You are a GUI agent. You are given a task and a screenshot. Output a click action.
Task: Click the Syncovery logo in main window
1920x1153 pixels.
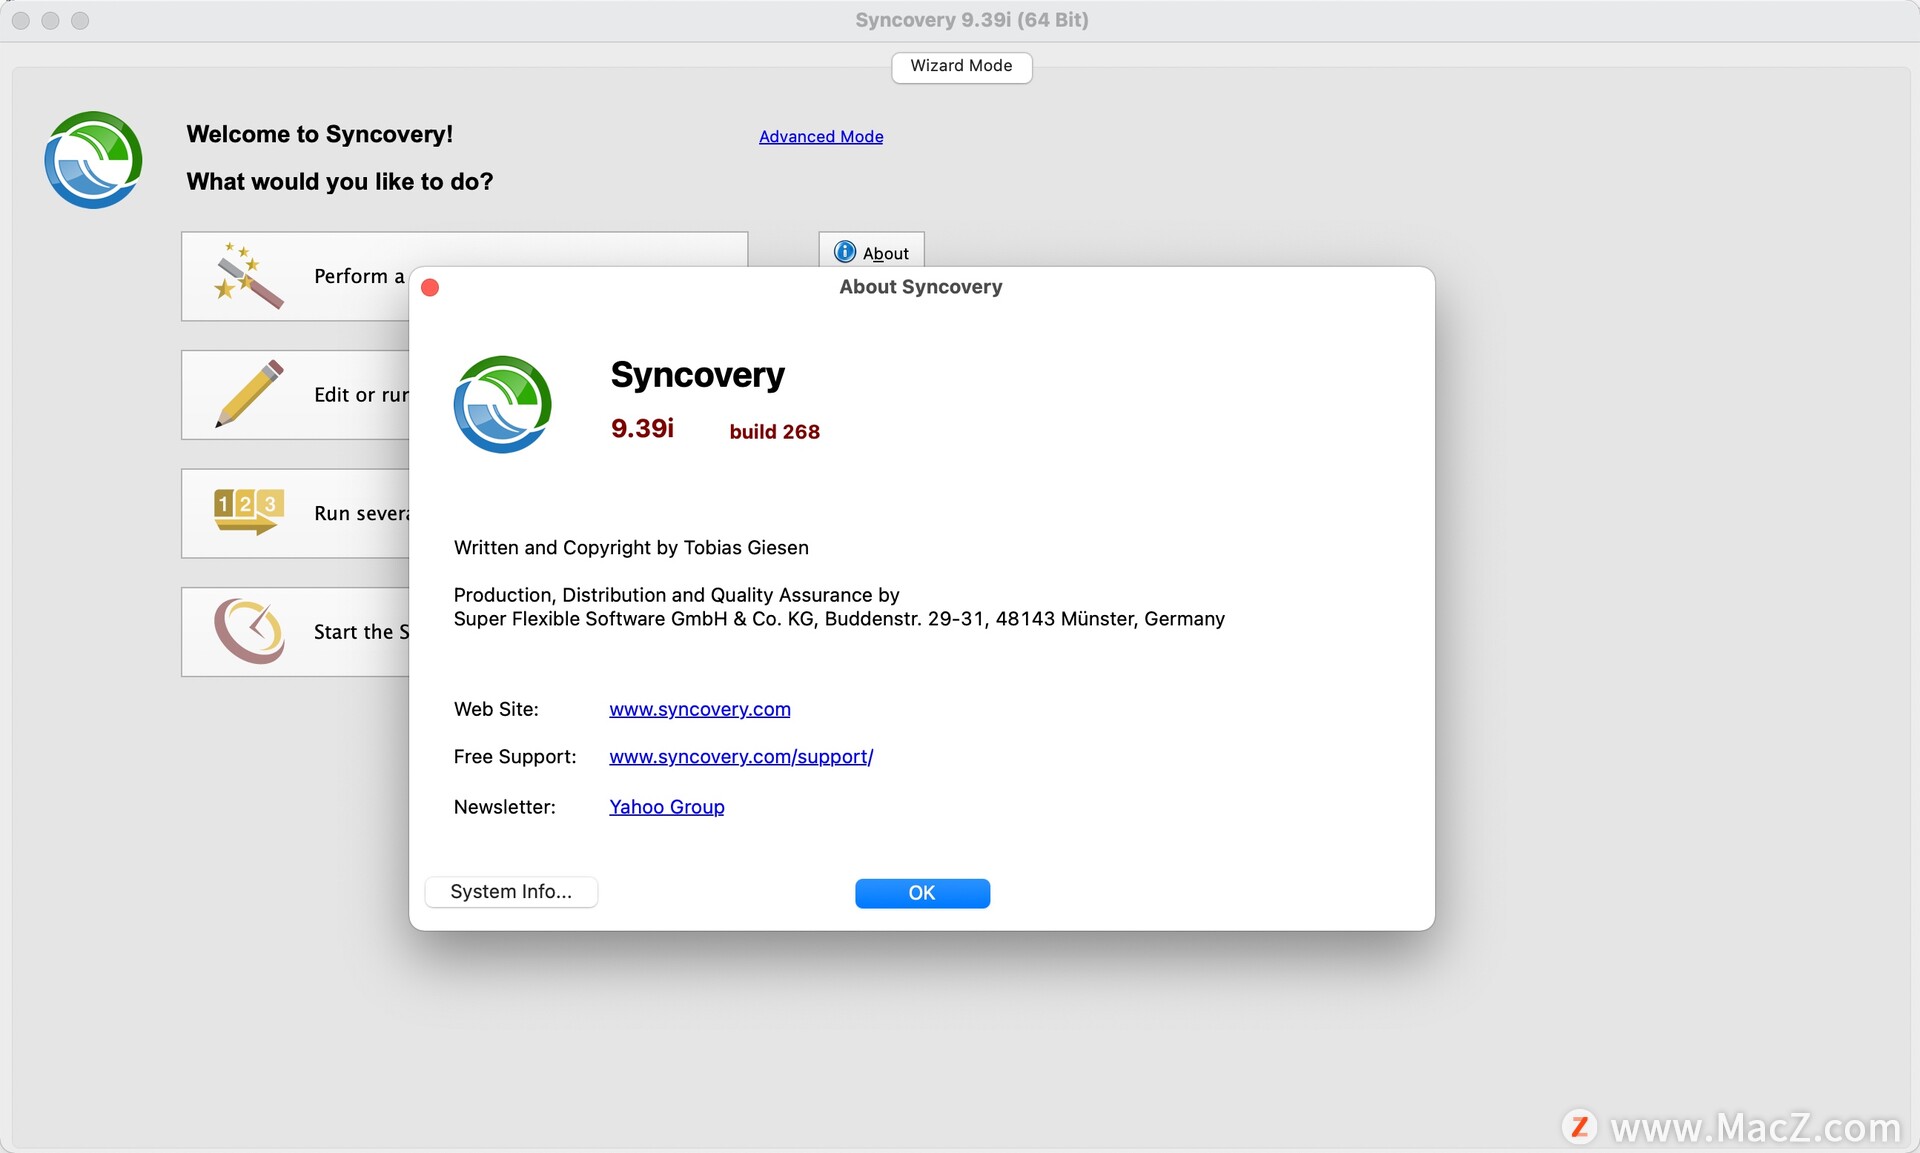point(93,160)
